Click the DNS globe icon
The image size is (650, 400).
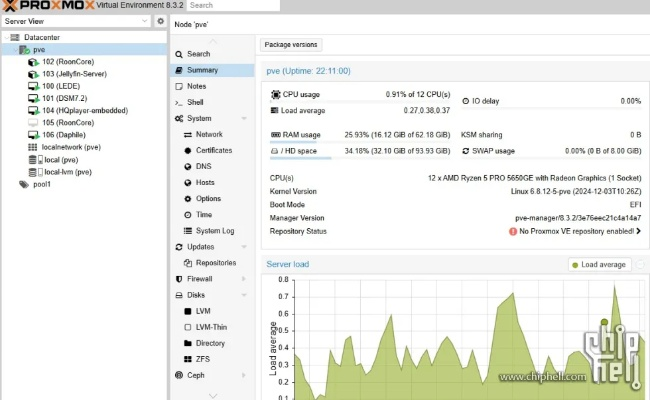coord(187,166)
